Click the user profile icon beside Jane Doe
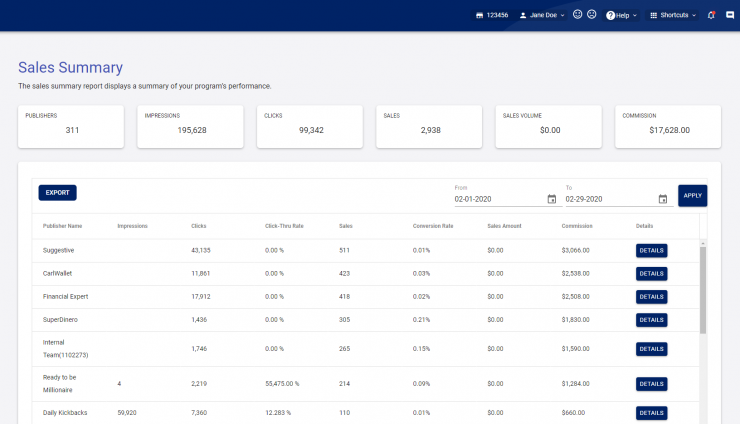This screenshot has height=424, width=740. point(523,15)
